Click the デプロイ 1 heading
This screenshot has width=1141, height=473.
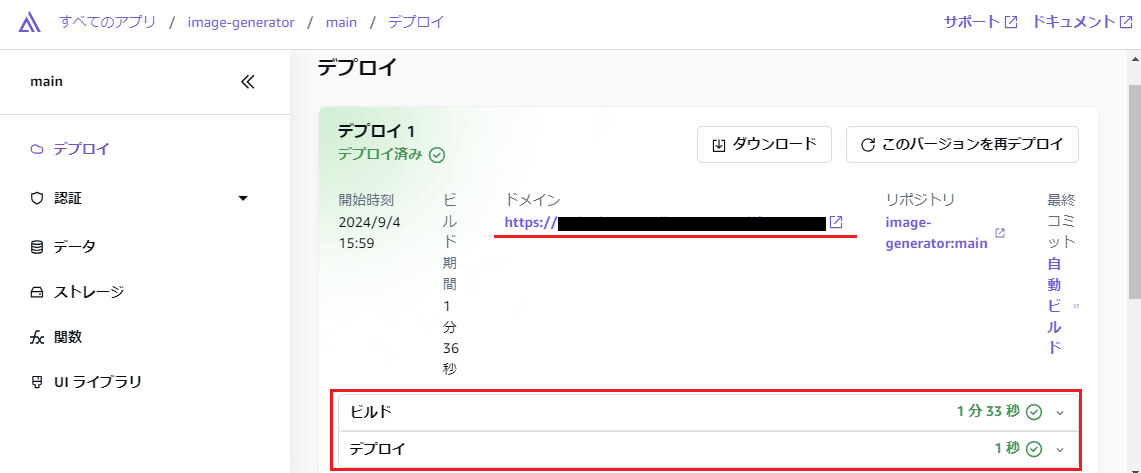coord(376,132)
